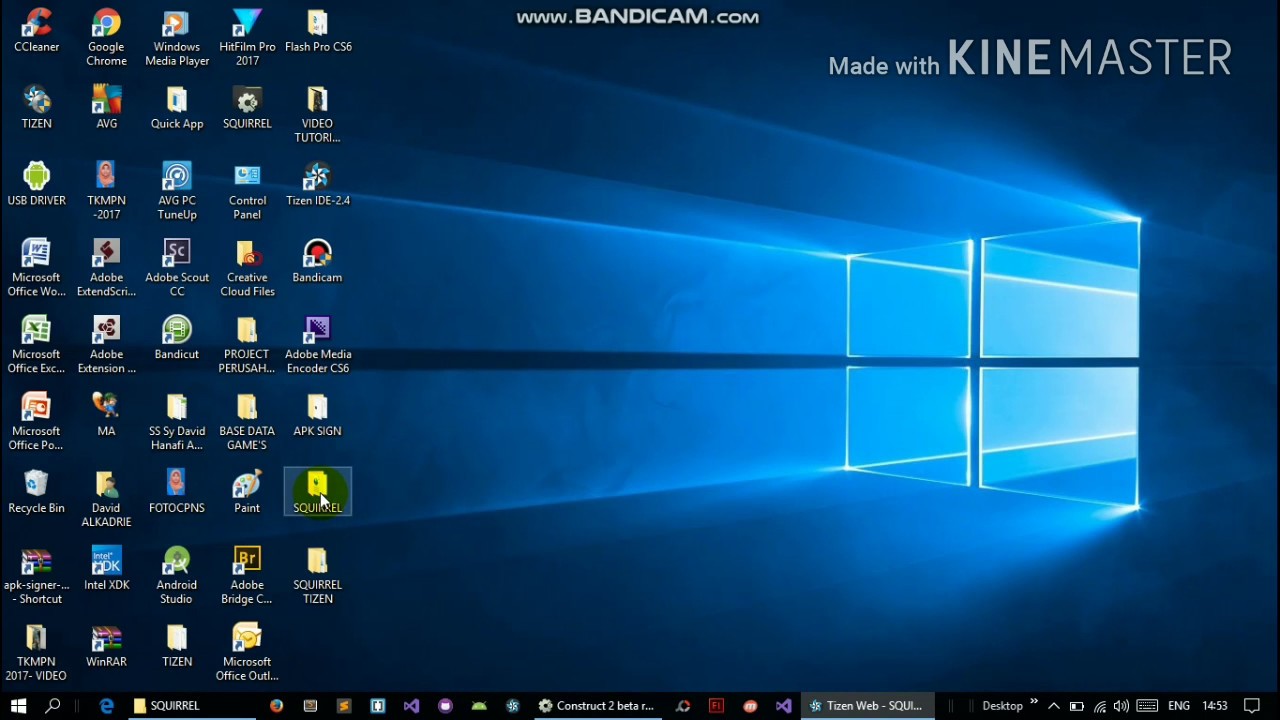
Task: Open Sublime Text from the taskbar
Action: (x=344, y=706)
